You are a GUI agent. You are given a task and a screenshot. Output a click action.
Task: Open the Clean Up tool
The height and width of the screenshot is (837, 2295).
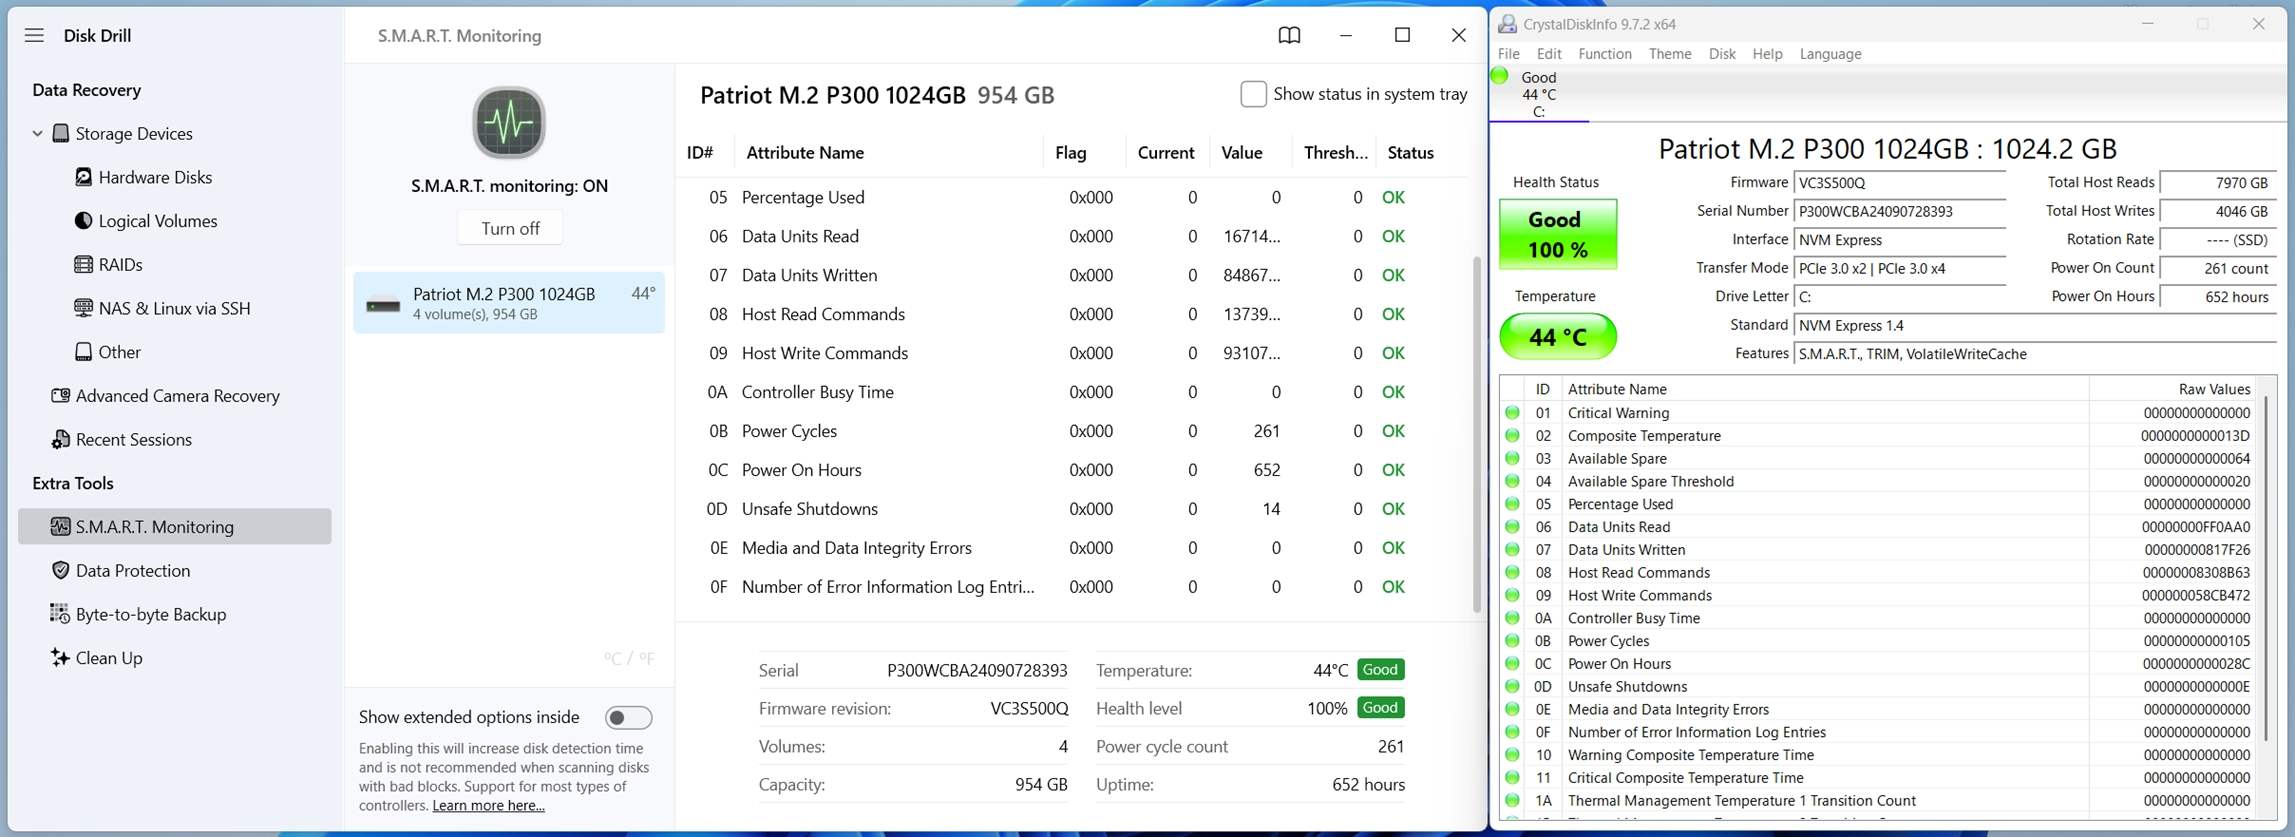[108, 658]
